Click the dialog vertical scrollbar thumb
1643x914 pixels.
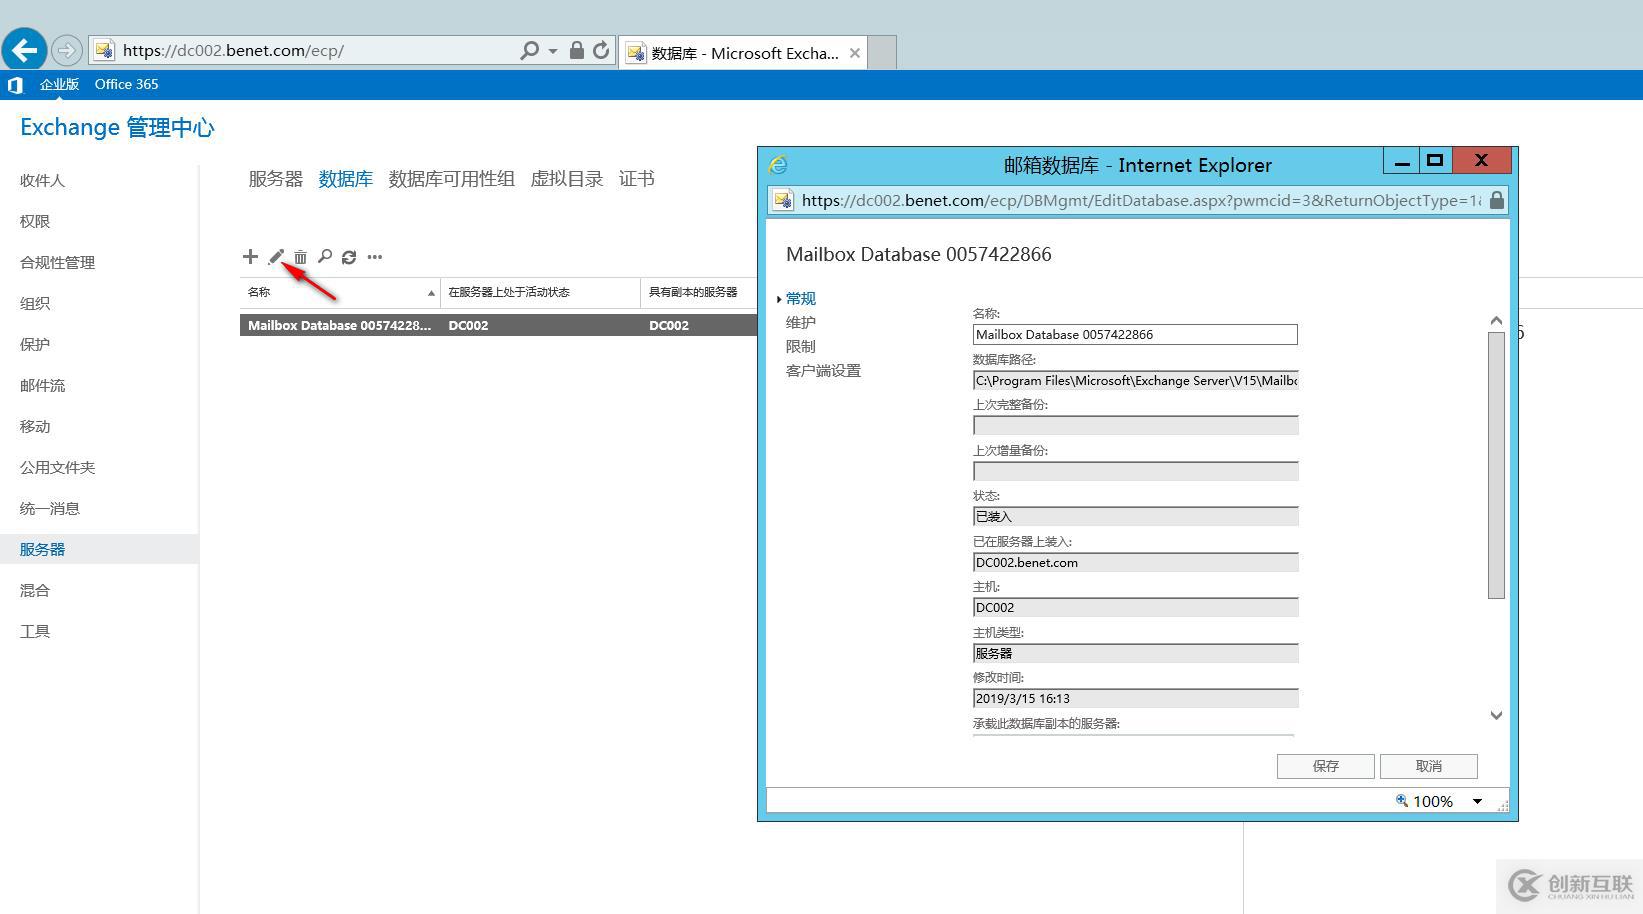pos(1496,465)
